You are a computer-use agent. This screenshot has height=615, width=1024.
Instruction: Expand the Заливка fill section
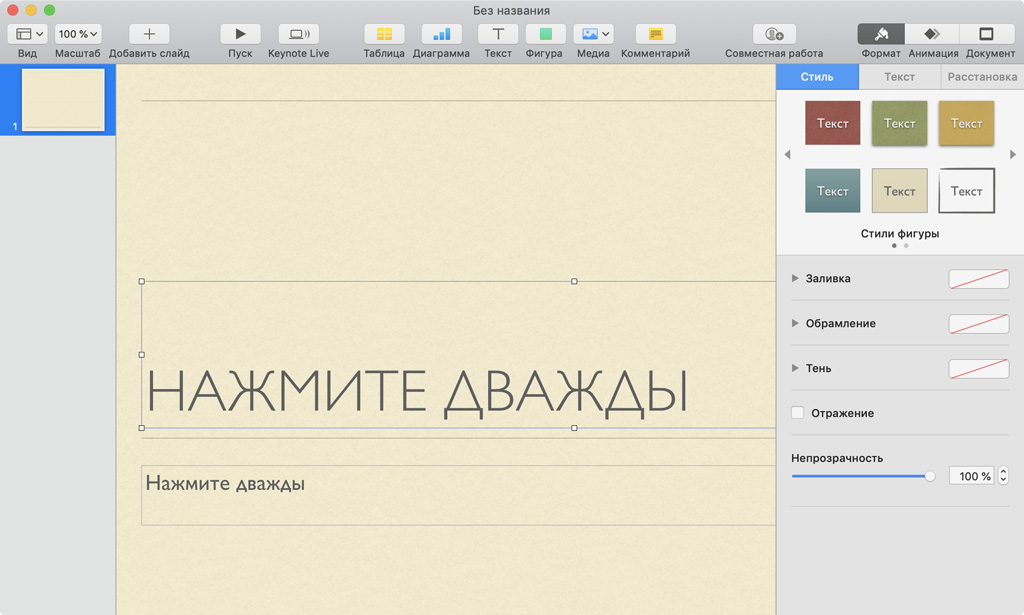pos(795,278)
